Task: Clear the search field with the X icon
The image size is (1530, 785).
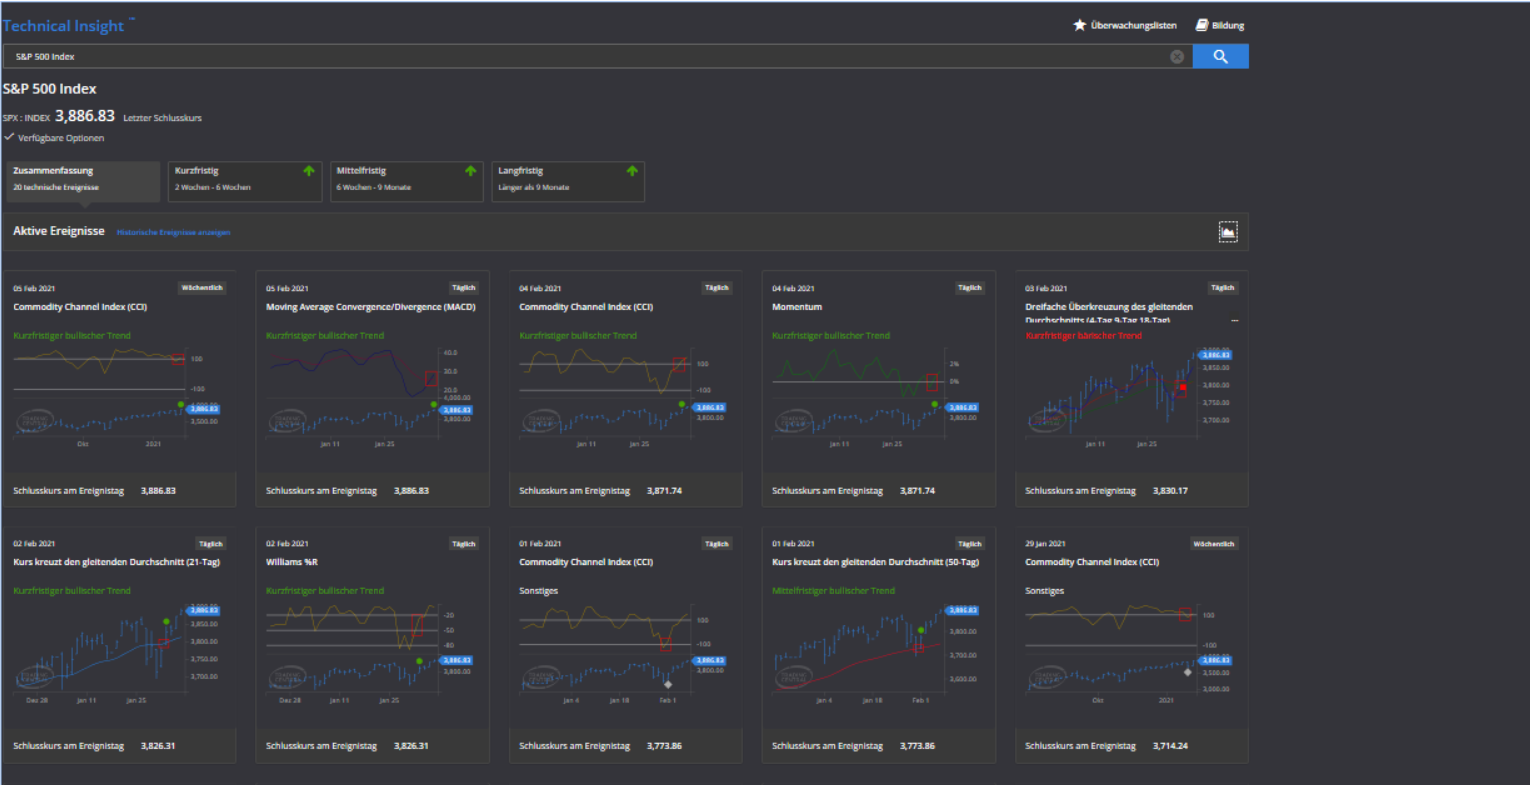Action: click(1177, 57)
